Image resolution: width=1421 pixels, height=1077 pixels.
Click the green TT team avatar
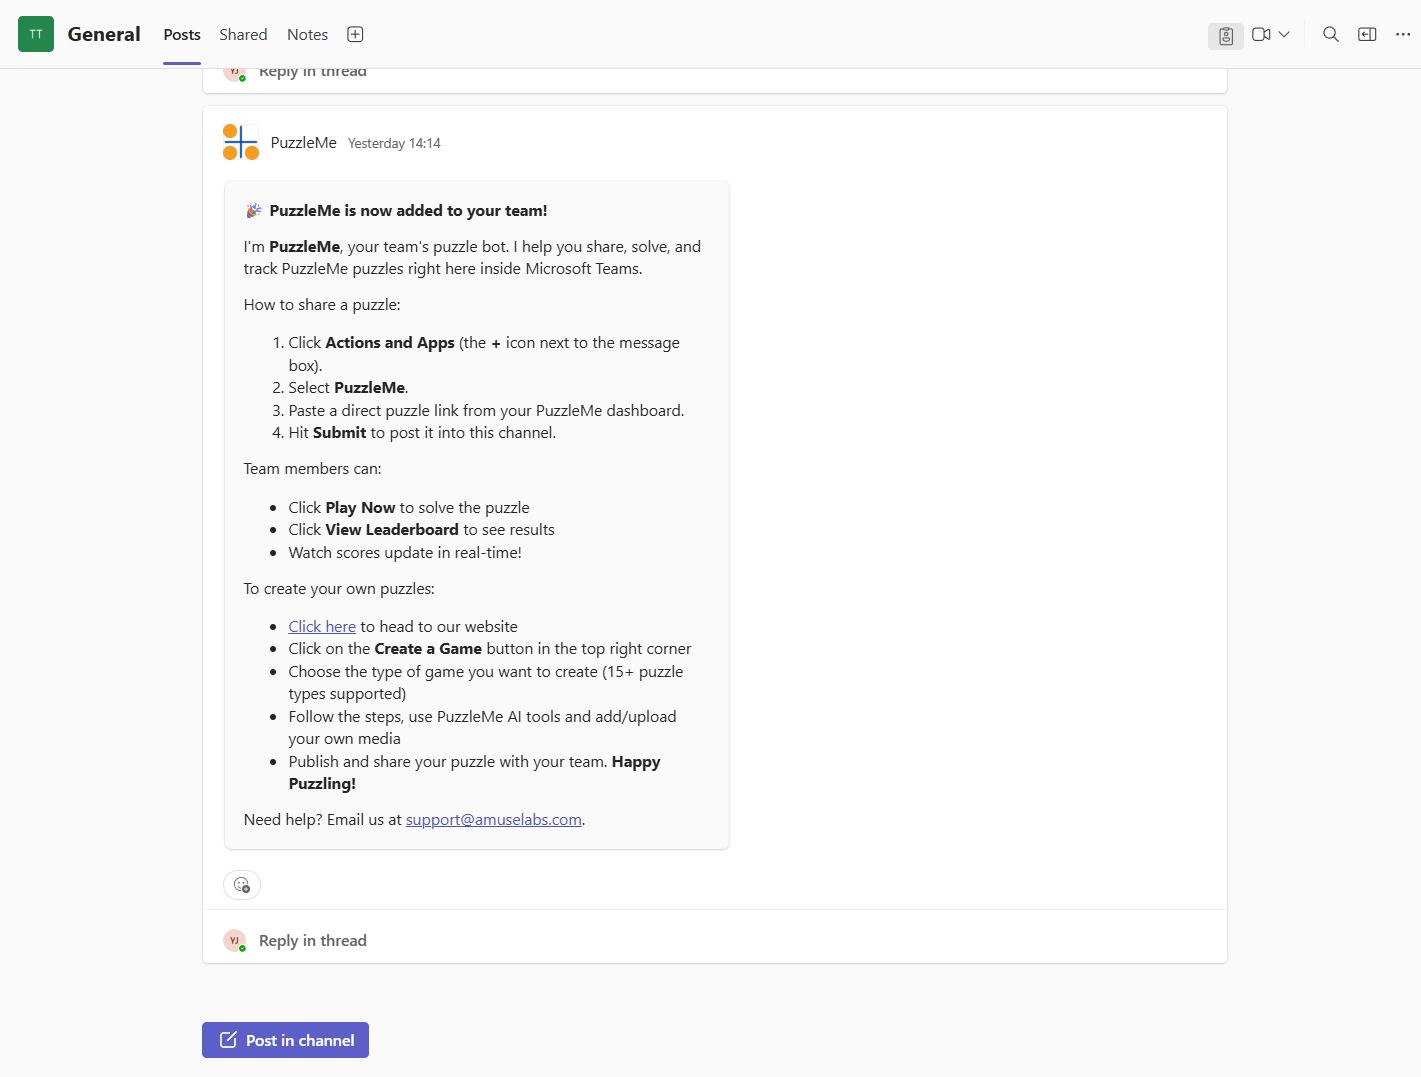coord(36,34)
